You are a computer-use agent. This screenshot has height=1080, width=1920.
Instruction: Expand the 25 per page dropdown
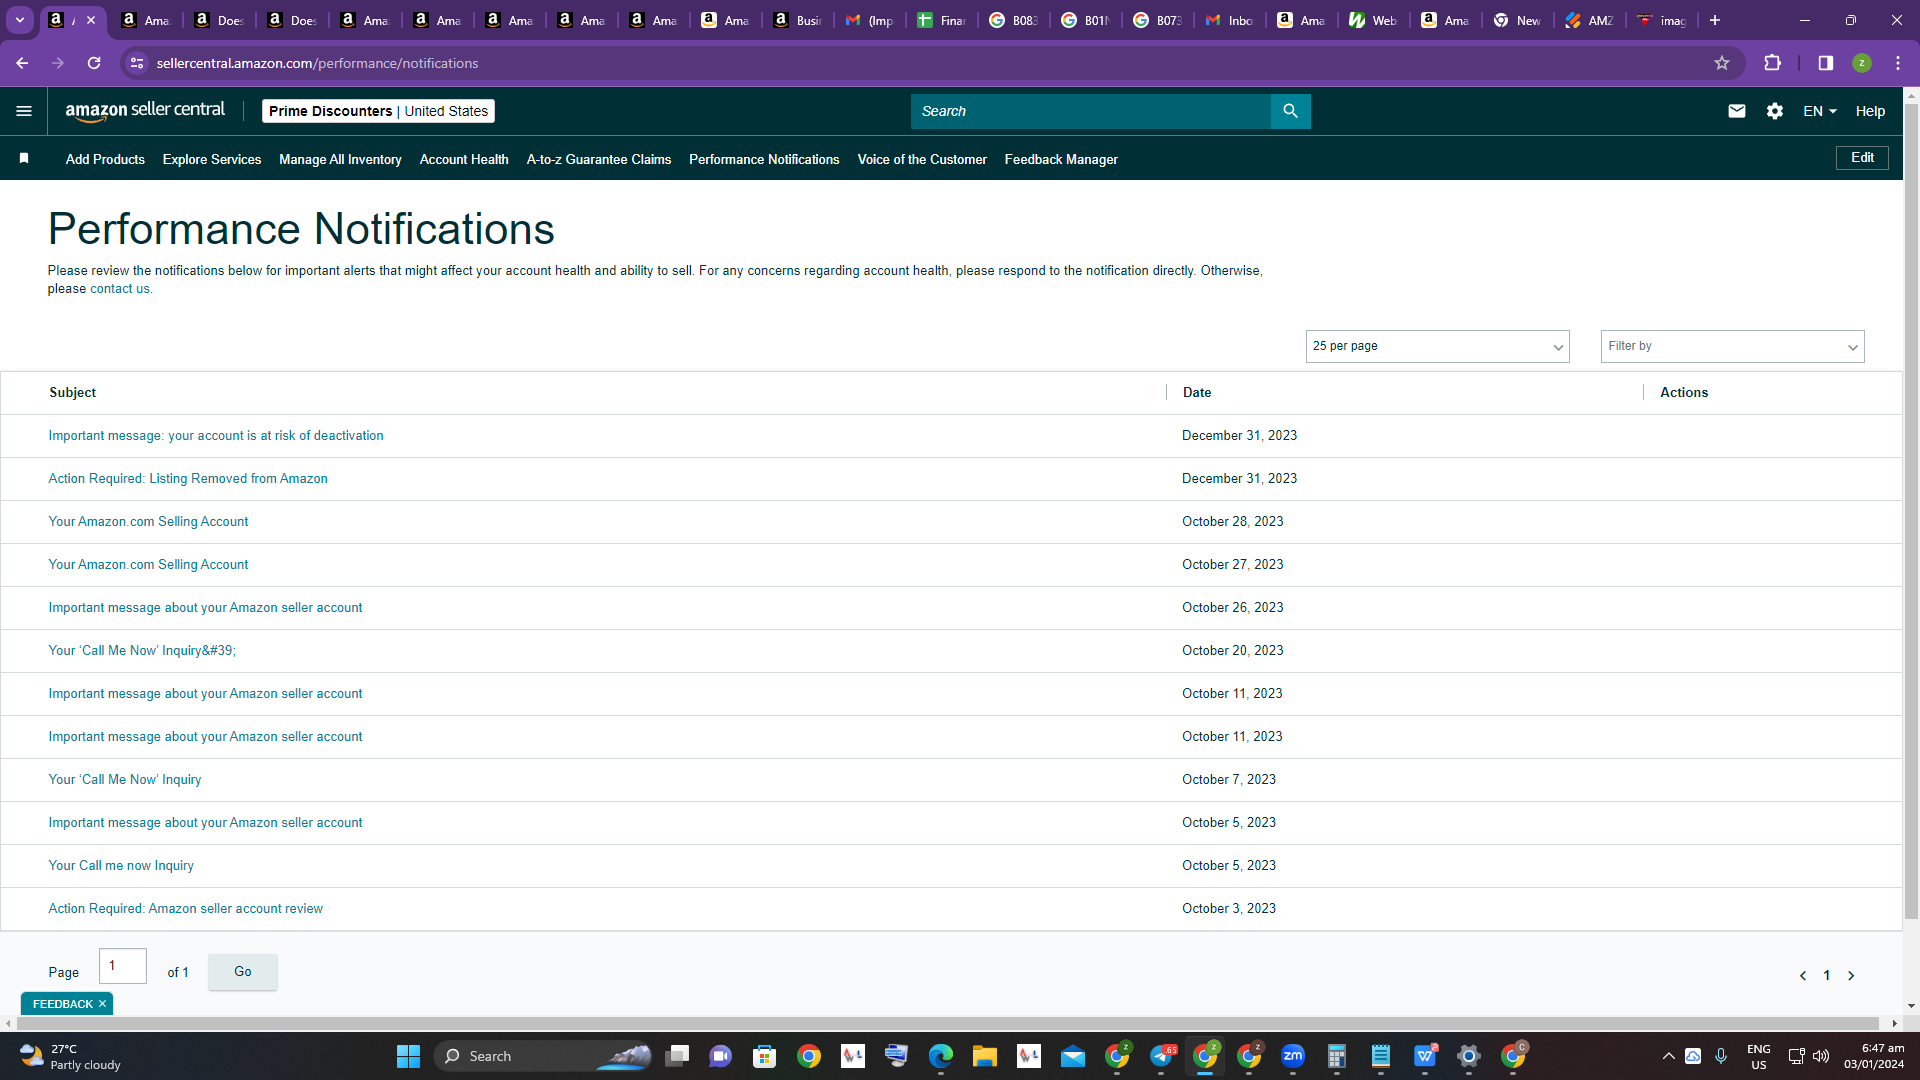tap(1437, 346)
